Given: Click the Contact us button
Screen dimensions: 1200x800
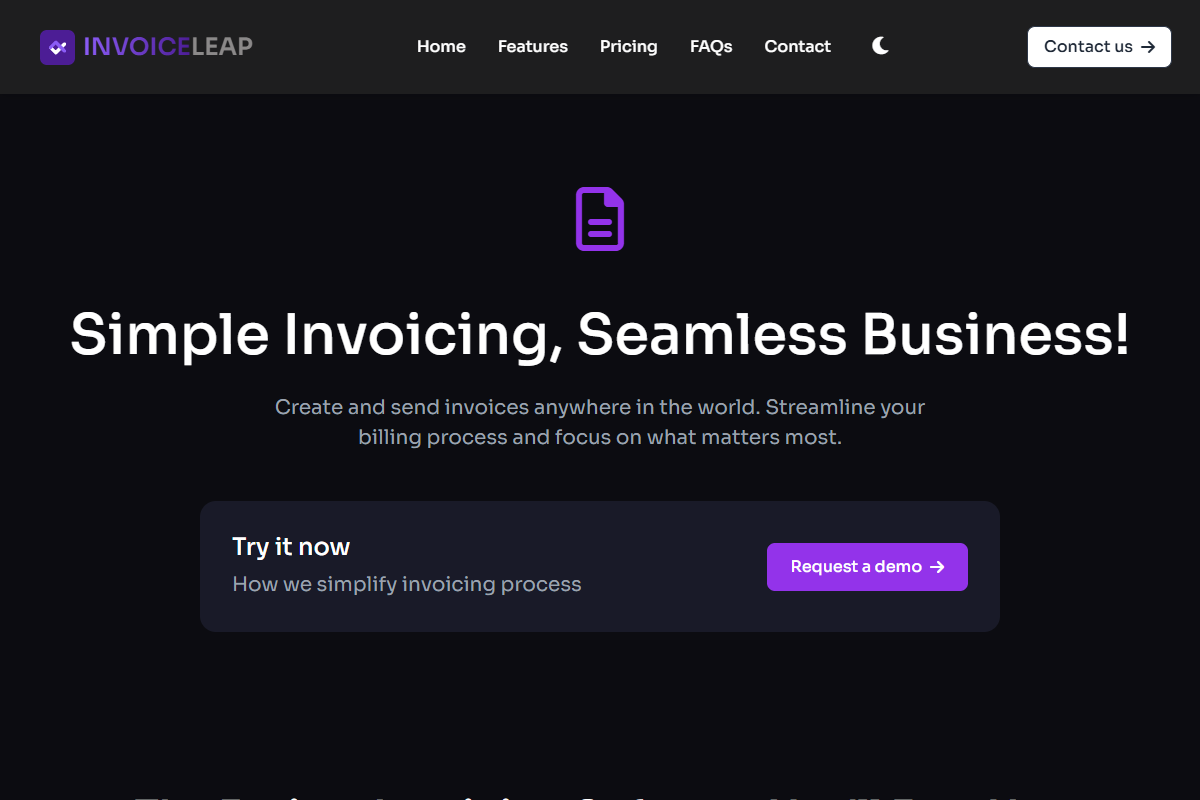Looking at the screenshot, I should point(1099,46).
